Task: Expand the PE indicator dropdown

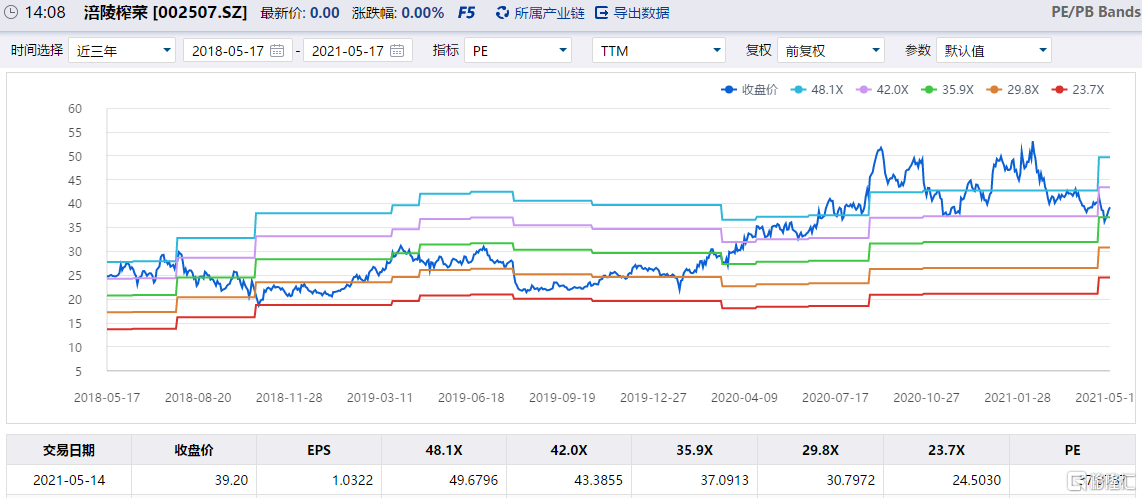Action: [518, 50]
